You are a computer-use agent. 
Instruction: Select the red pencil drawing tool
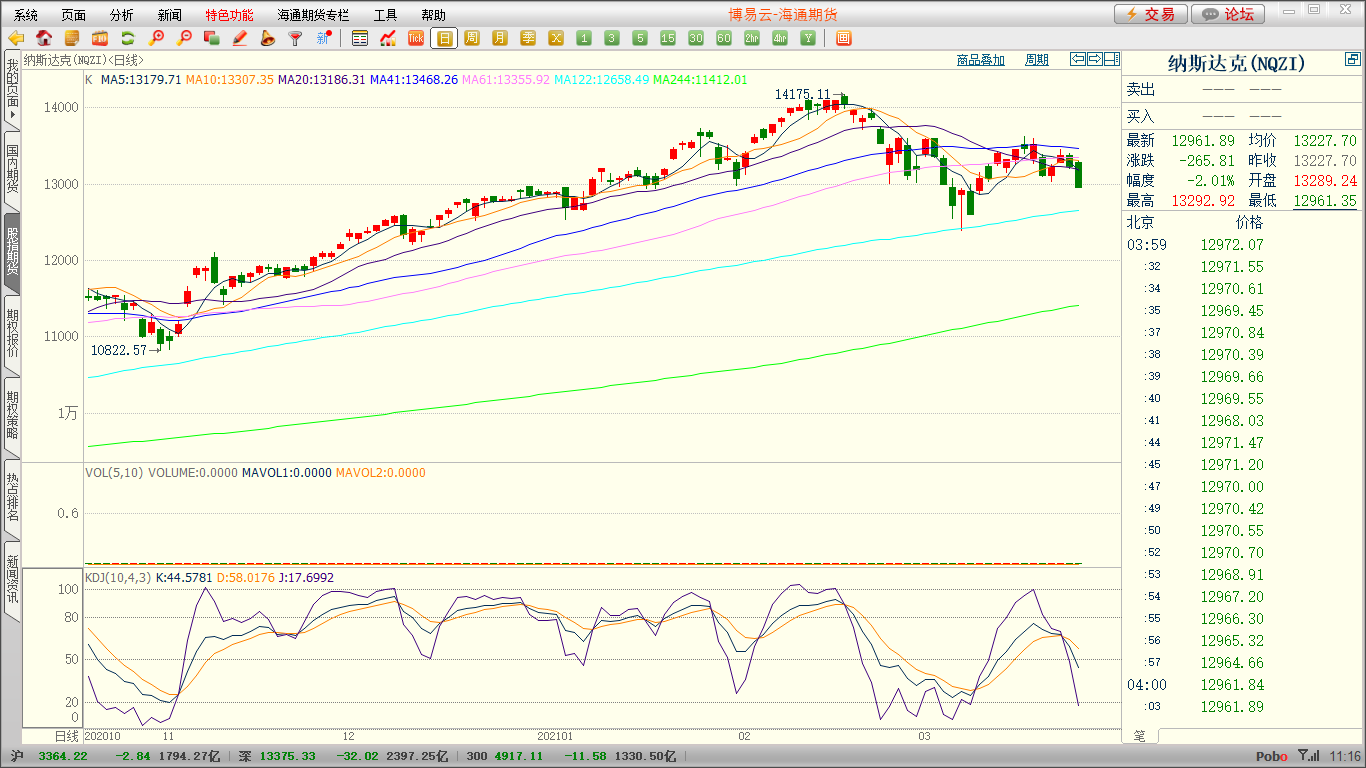coord(239,38)
